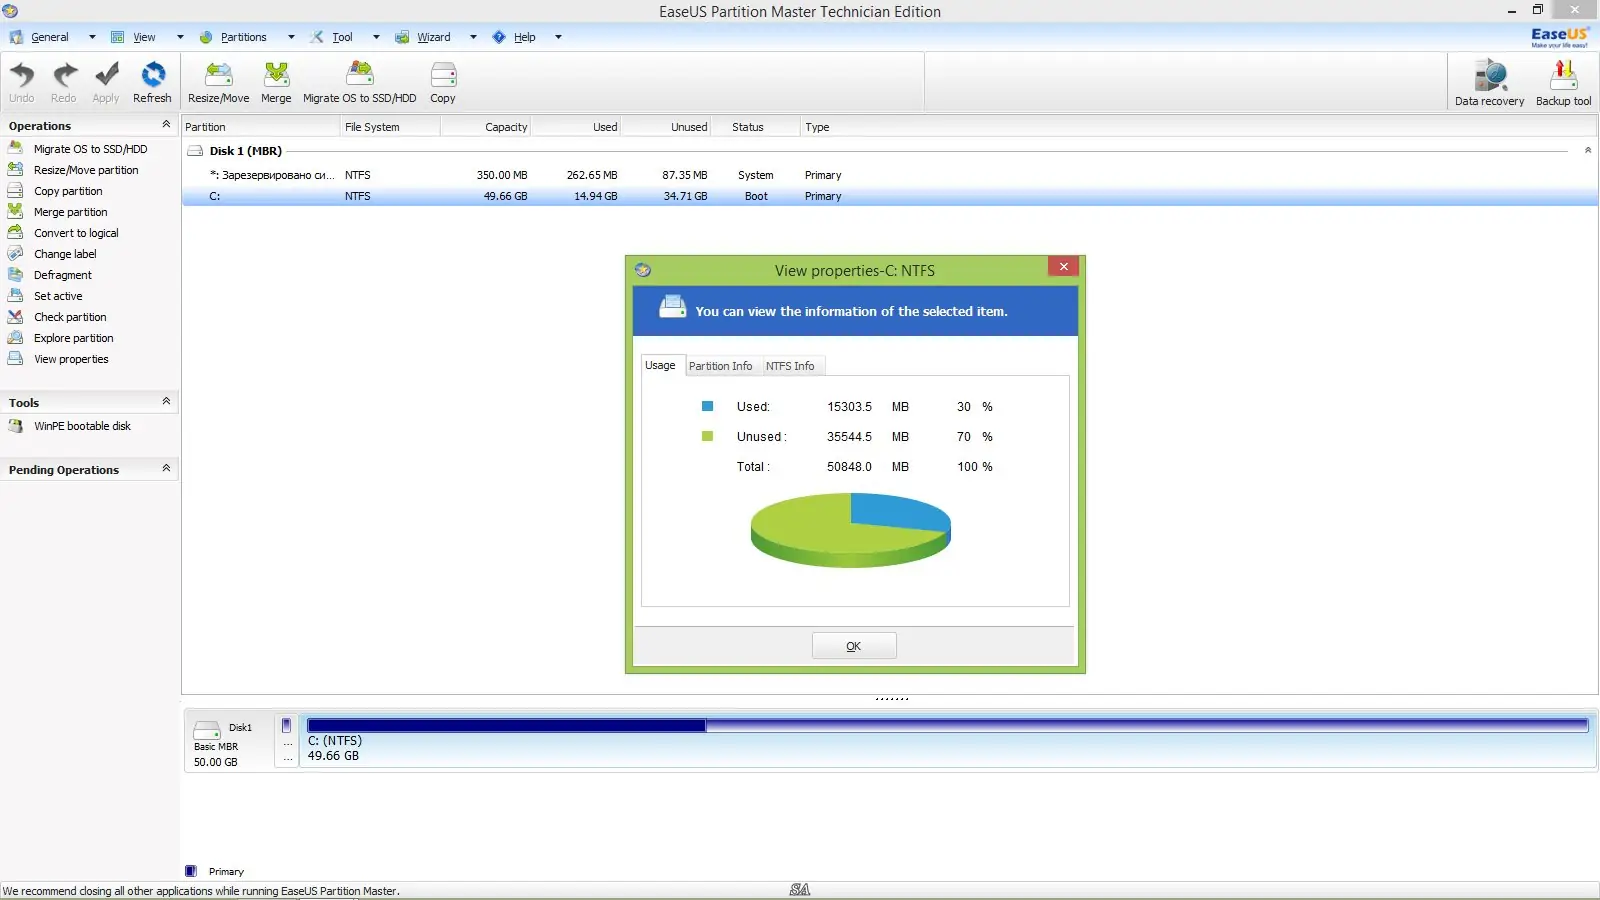This screenshot has height=900, width=1600.
Task: Click OK in the properties dialog
Action: [x=854, y=646]
